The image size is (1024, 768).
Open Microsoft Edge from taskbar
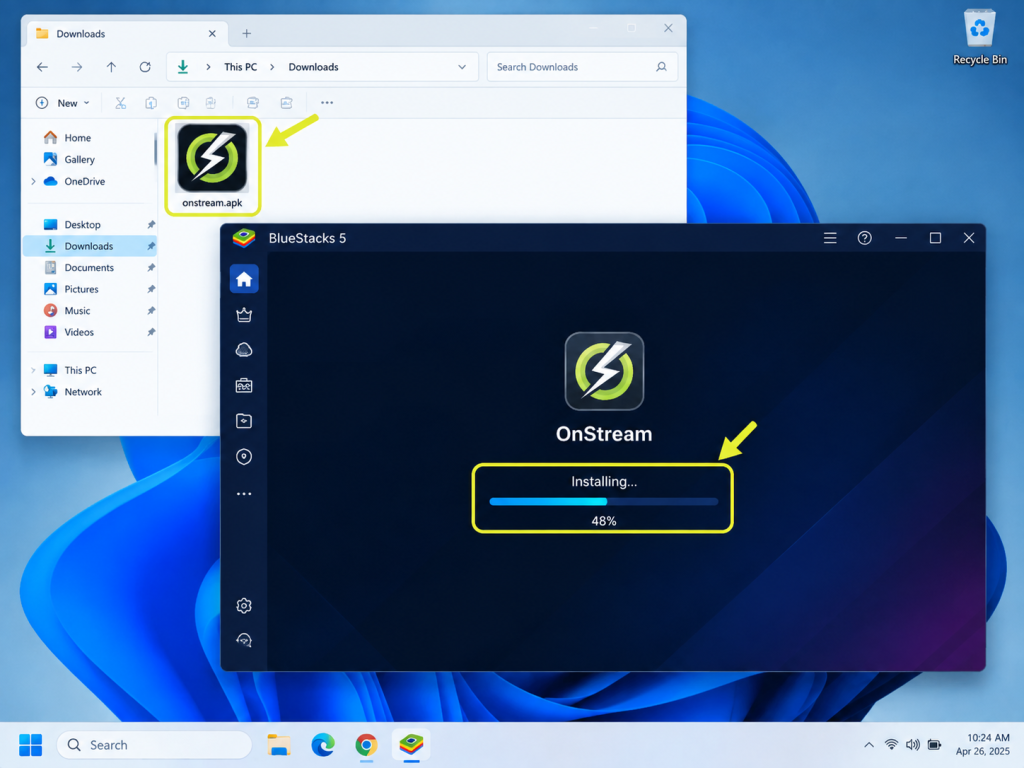(323, 744)
